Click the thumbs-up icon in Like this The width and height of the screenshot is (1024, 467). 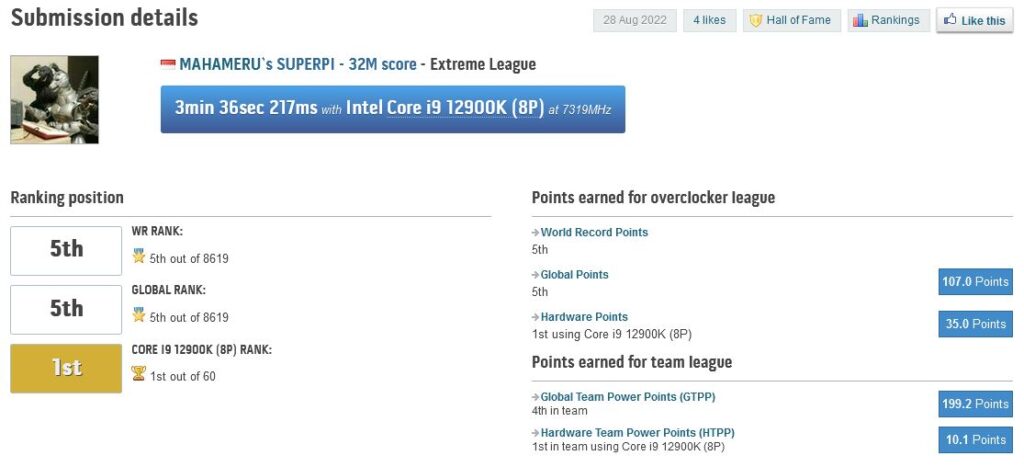[x=950, y=20]
